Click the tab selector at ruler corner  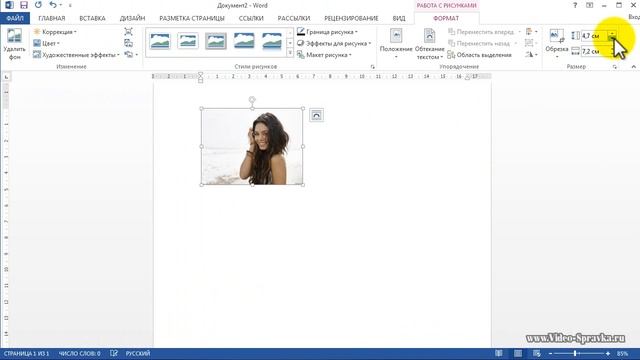click(6, 77)
